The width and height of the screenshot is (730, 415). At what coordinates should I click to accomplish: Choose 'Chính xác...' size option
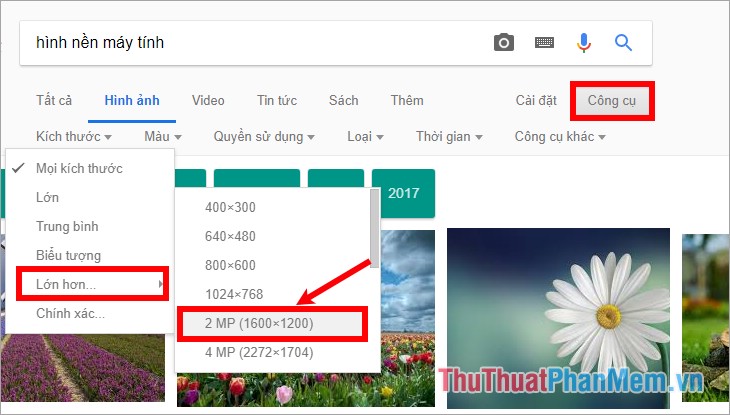pos(90,313)
